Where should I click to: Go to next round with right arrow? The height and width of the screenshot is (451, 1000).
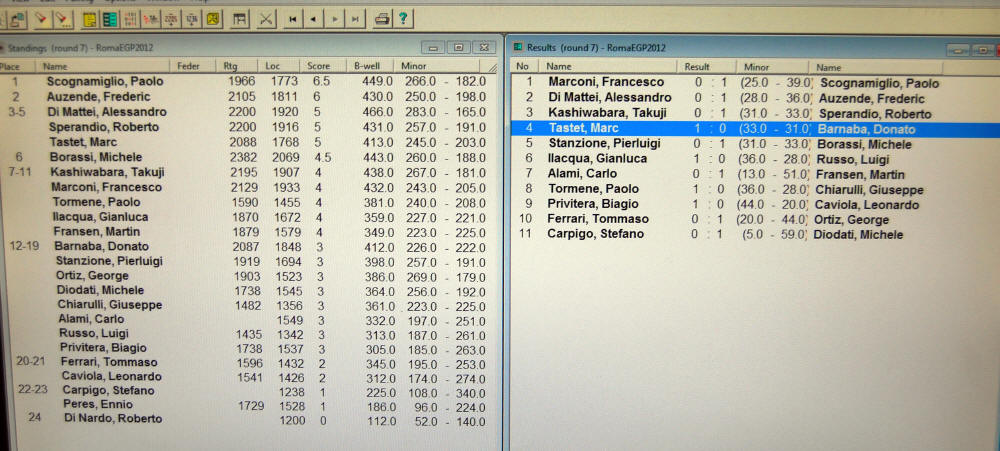pyautogui.click(x=334, y=19)
